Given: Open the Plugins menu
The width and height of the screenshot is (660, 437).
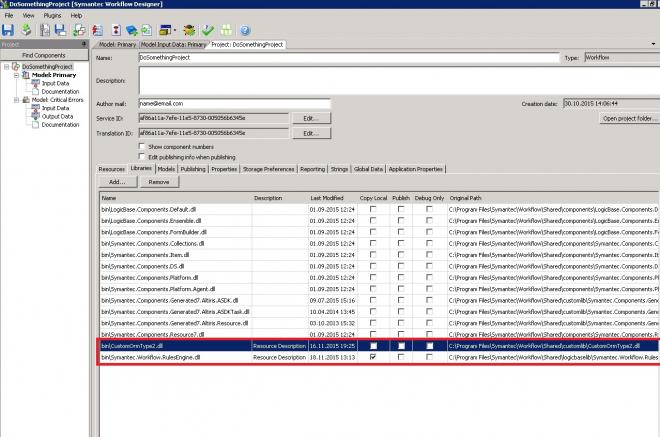Looking at the screenshot, I should click(x=53, y=16).
